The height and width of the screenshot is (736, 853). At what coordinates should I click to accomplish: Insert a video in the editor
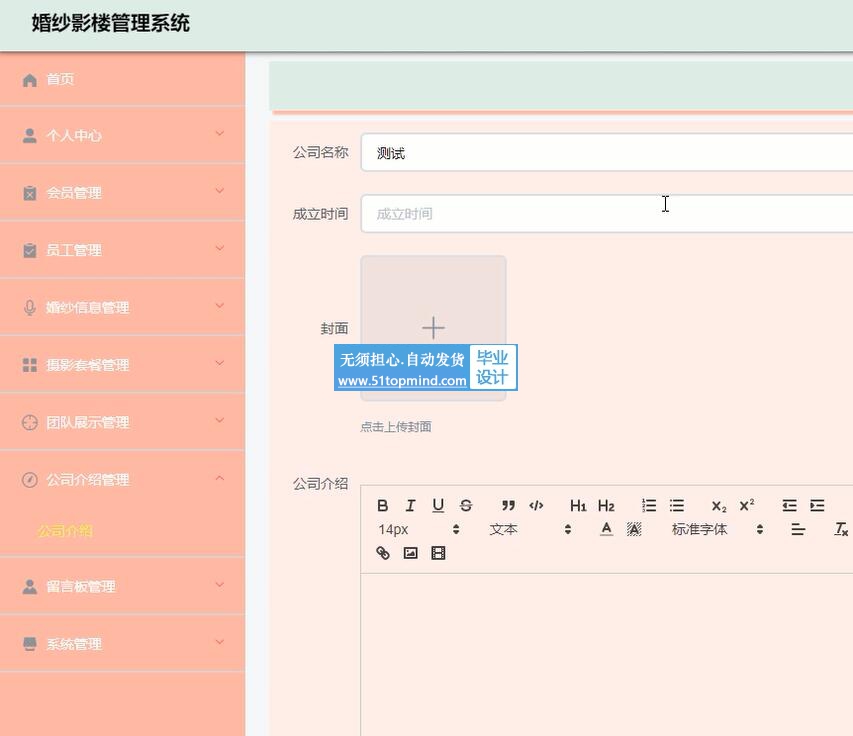click(x=438, y=553)
